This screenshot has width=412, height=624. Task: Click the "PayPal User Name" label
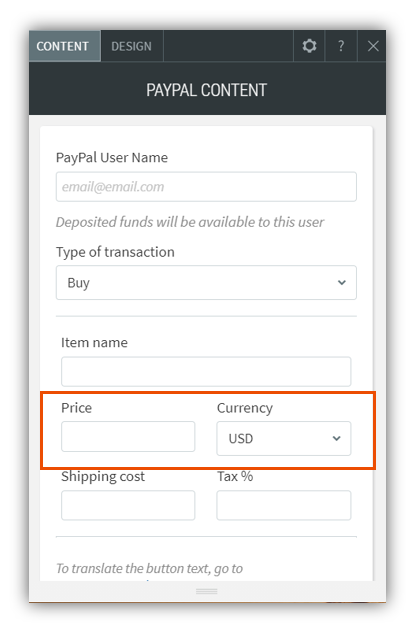point(112,158)
